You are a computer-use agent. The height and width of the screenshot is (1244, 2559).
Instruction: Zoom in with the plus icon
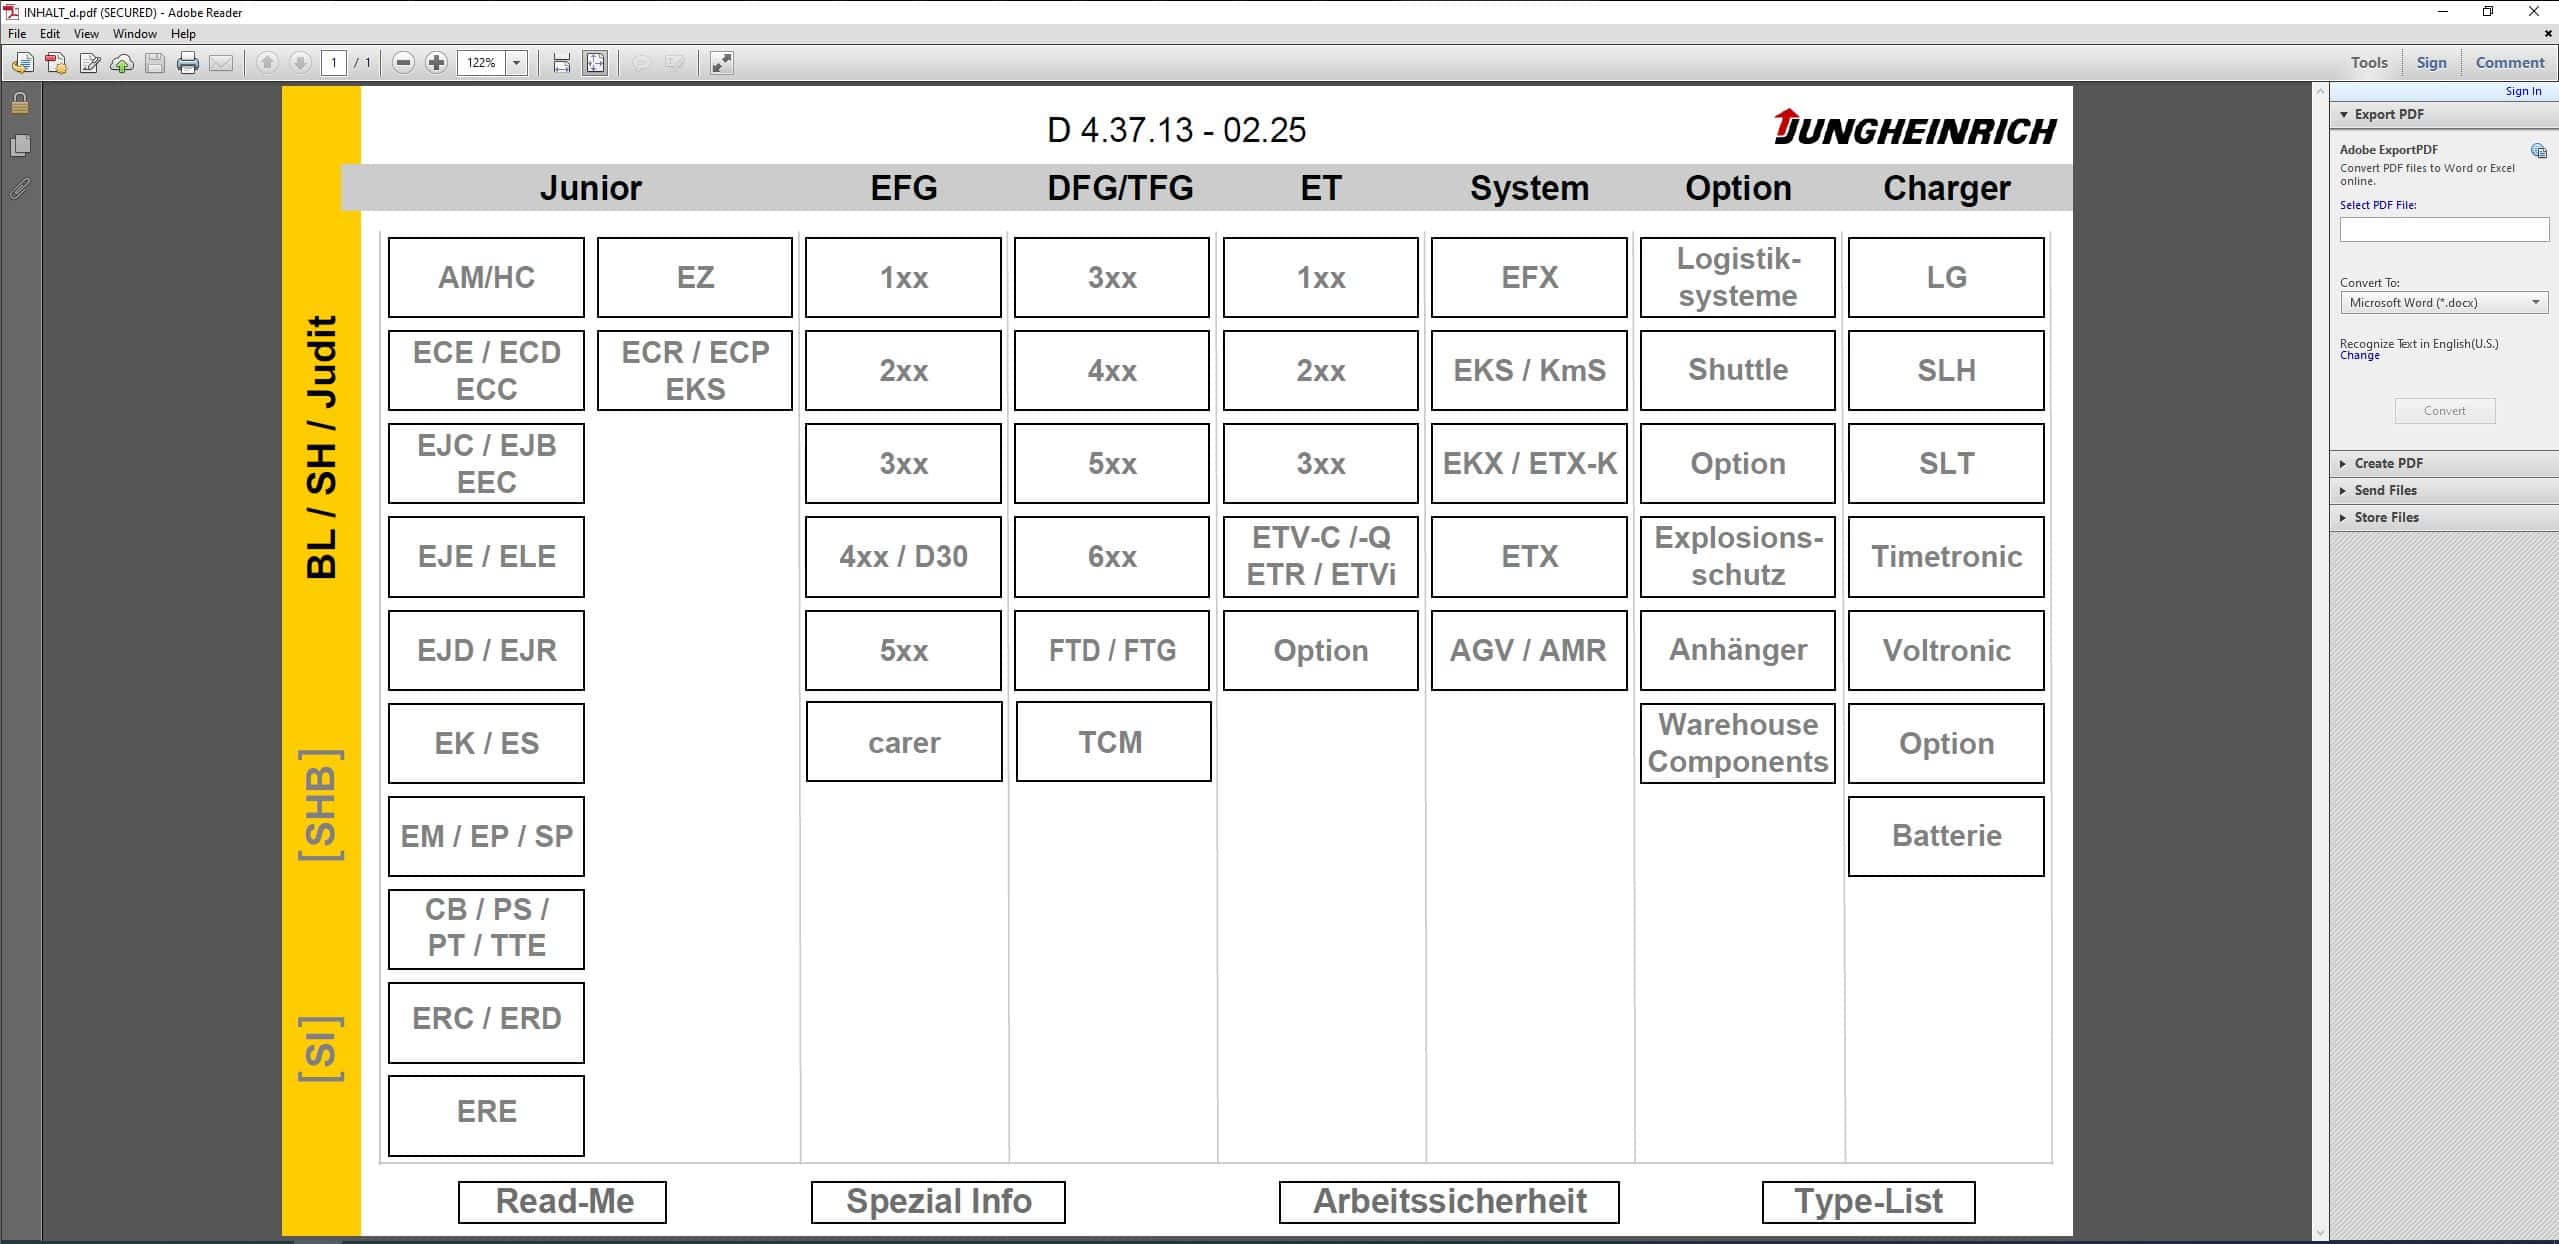(436, 63)
